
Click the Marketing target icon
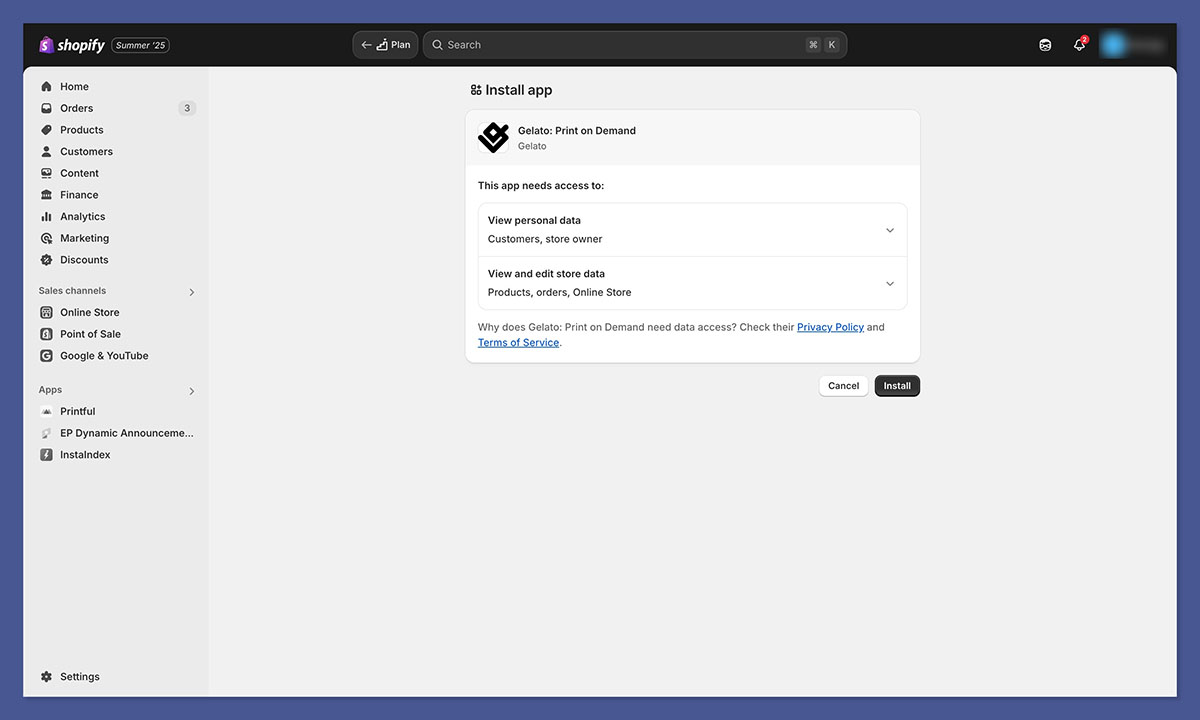[x=46, y=238]
